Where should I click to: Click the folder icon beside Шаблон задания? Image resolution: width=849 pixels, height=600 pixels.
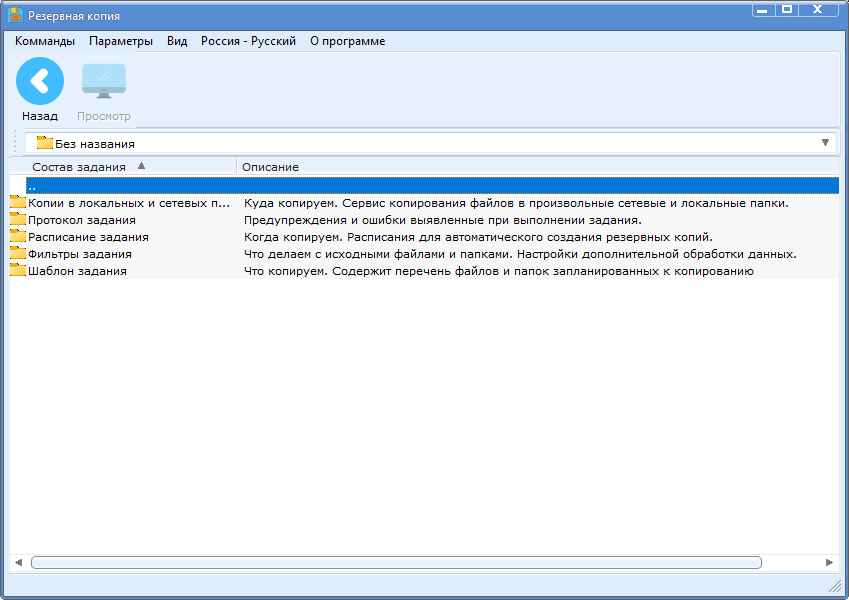click(x=18, y=271)
